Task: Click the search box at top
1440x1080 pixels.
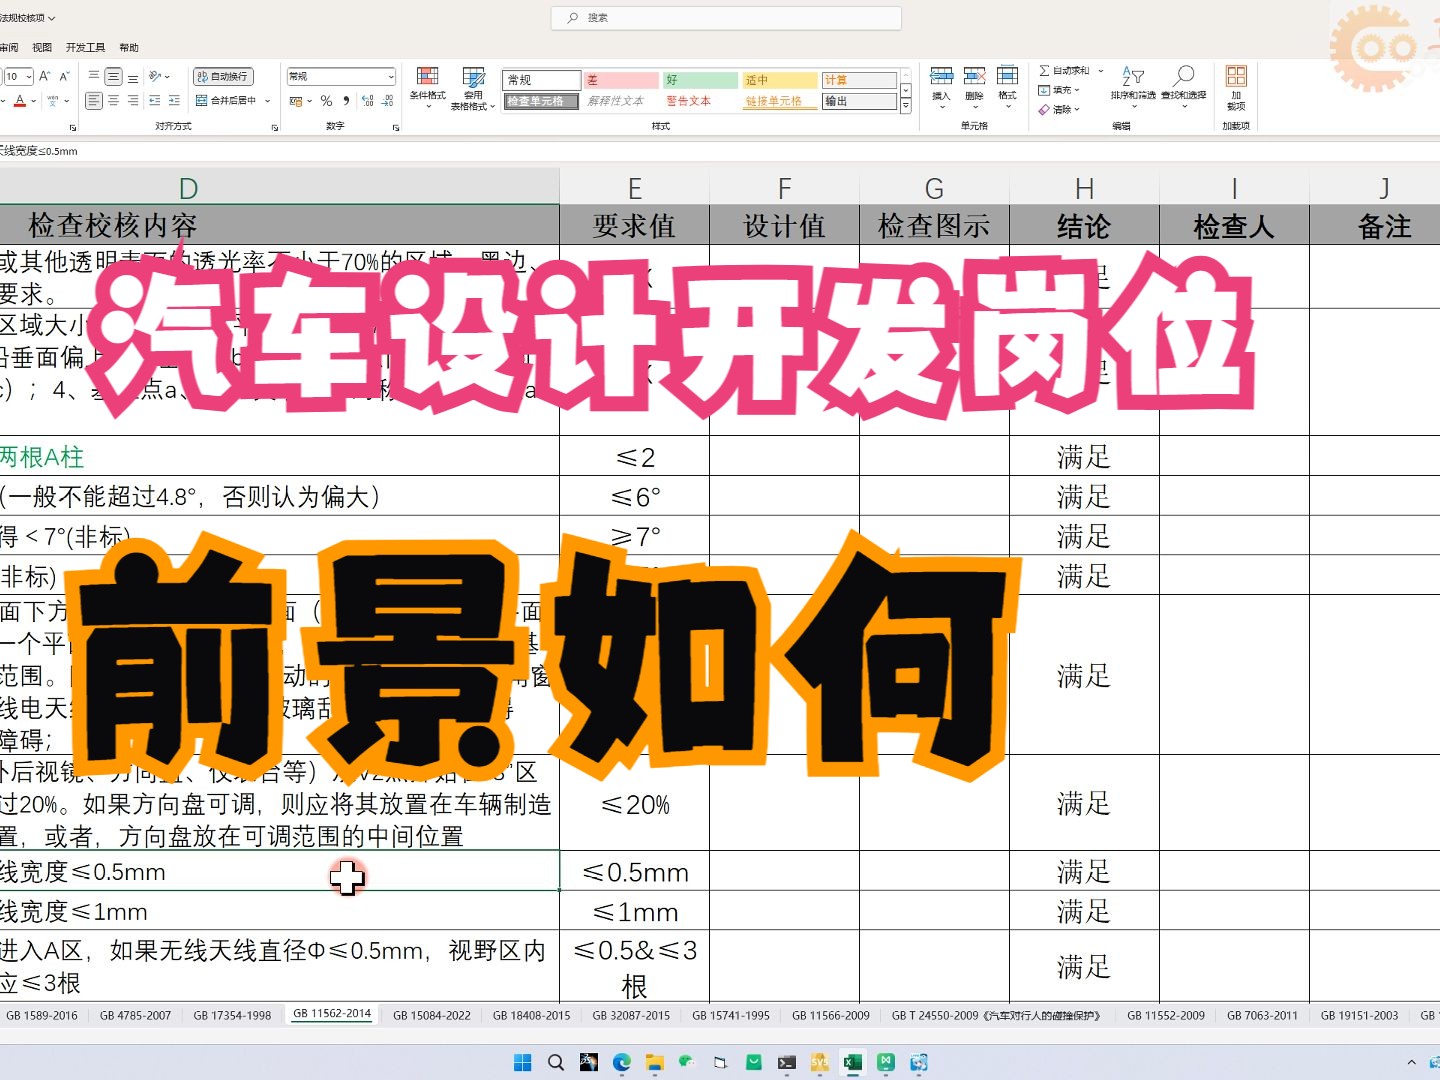Action: coord(726,18)
